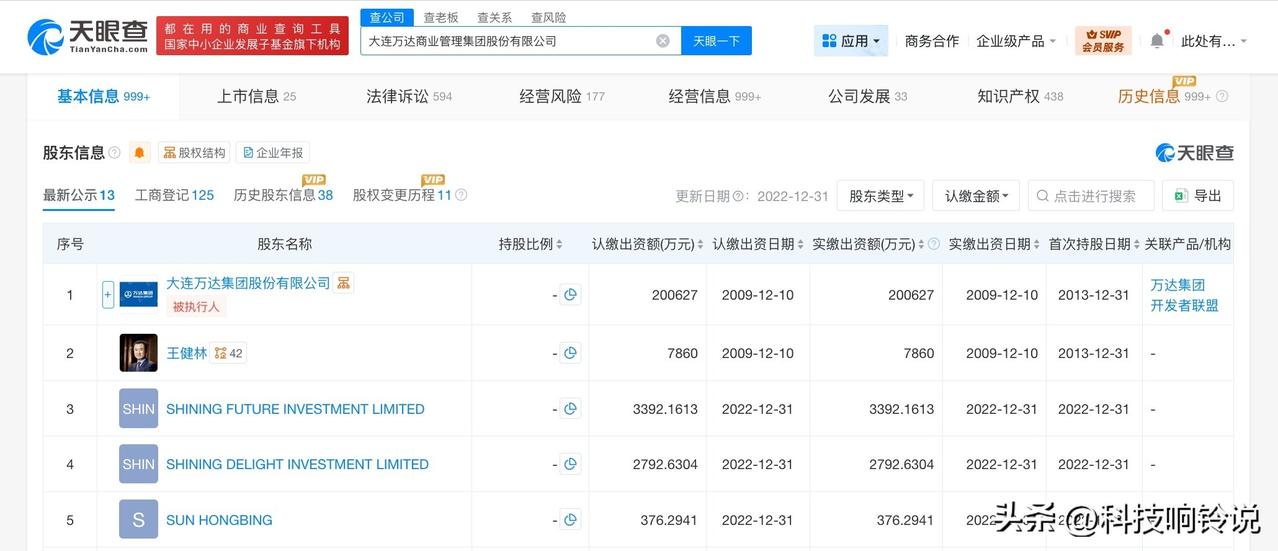Open the 上市信息 tab
This screenshot has height=551, width=1278.
coord(257,96)
